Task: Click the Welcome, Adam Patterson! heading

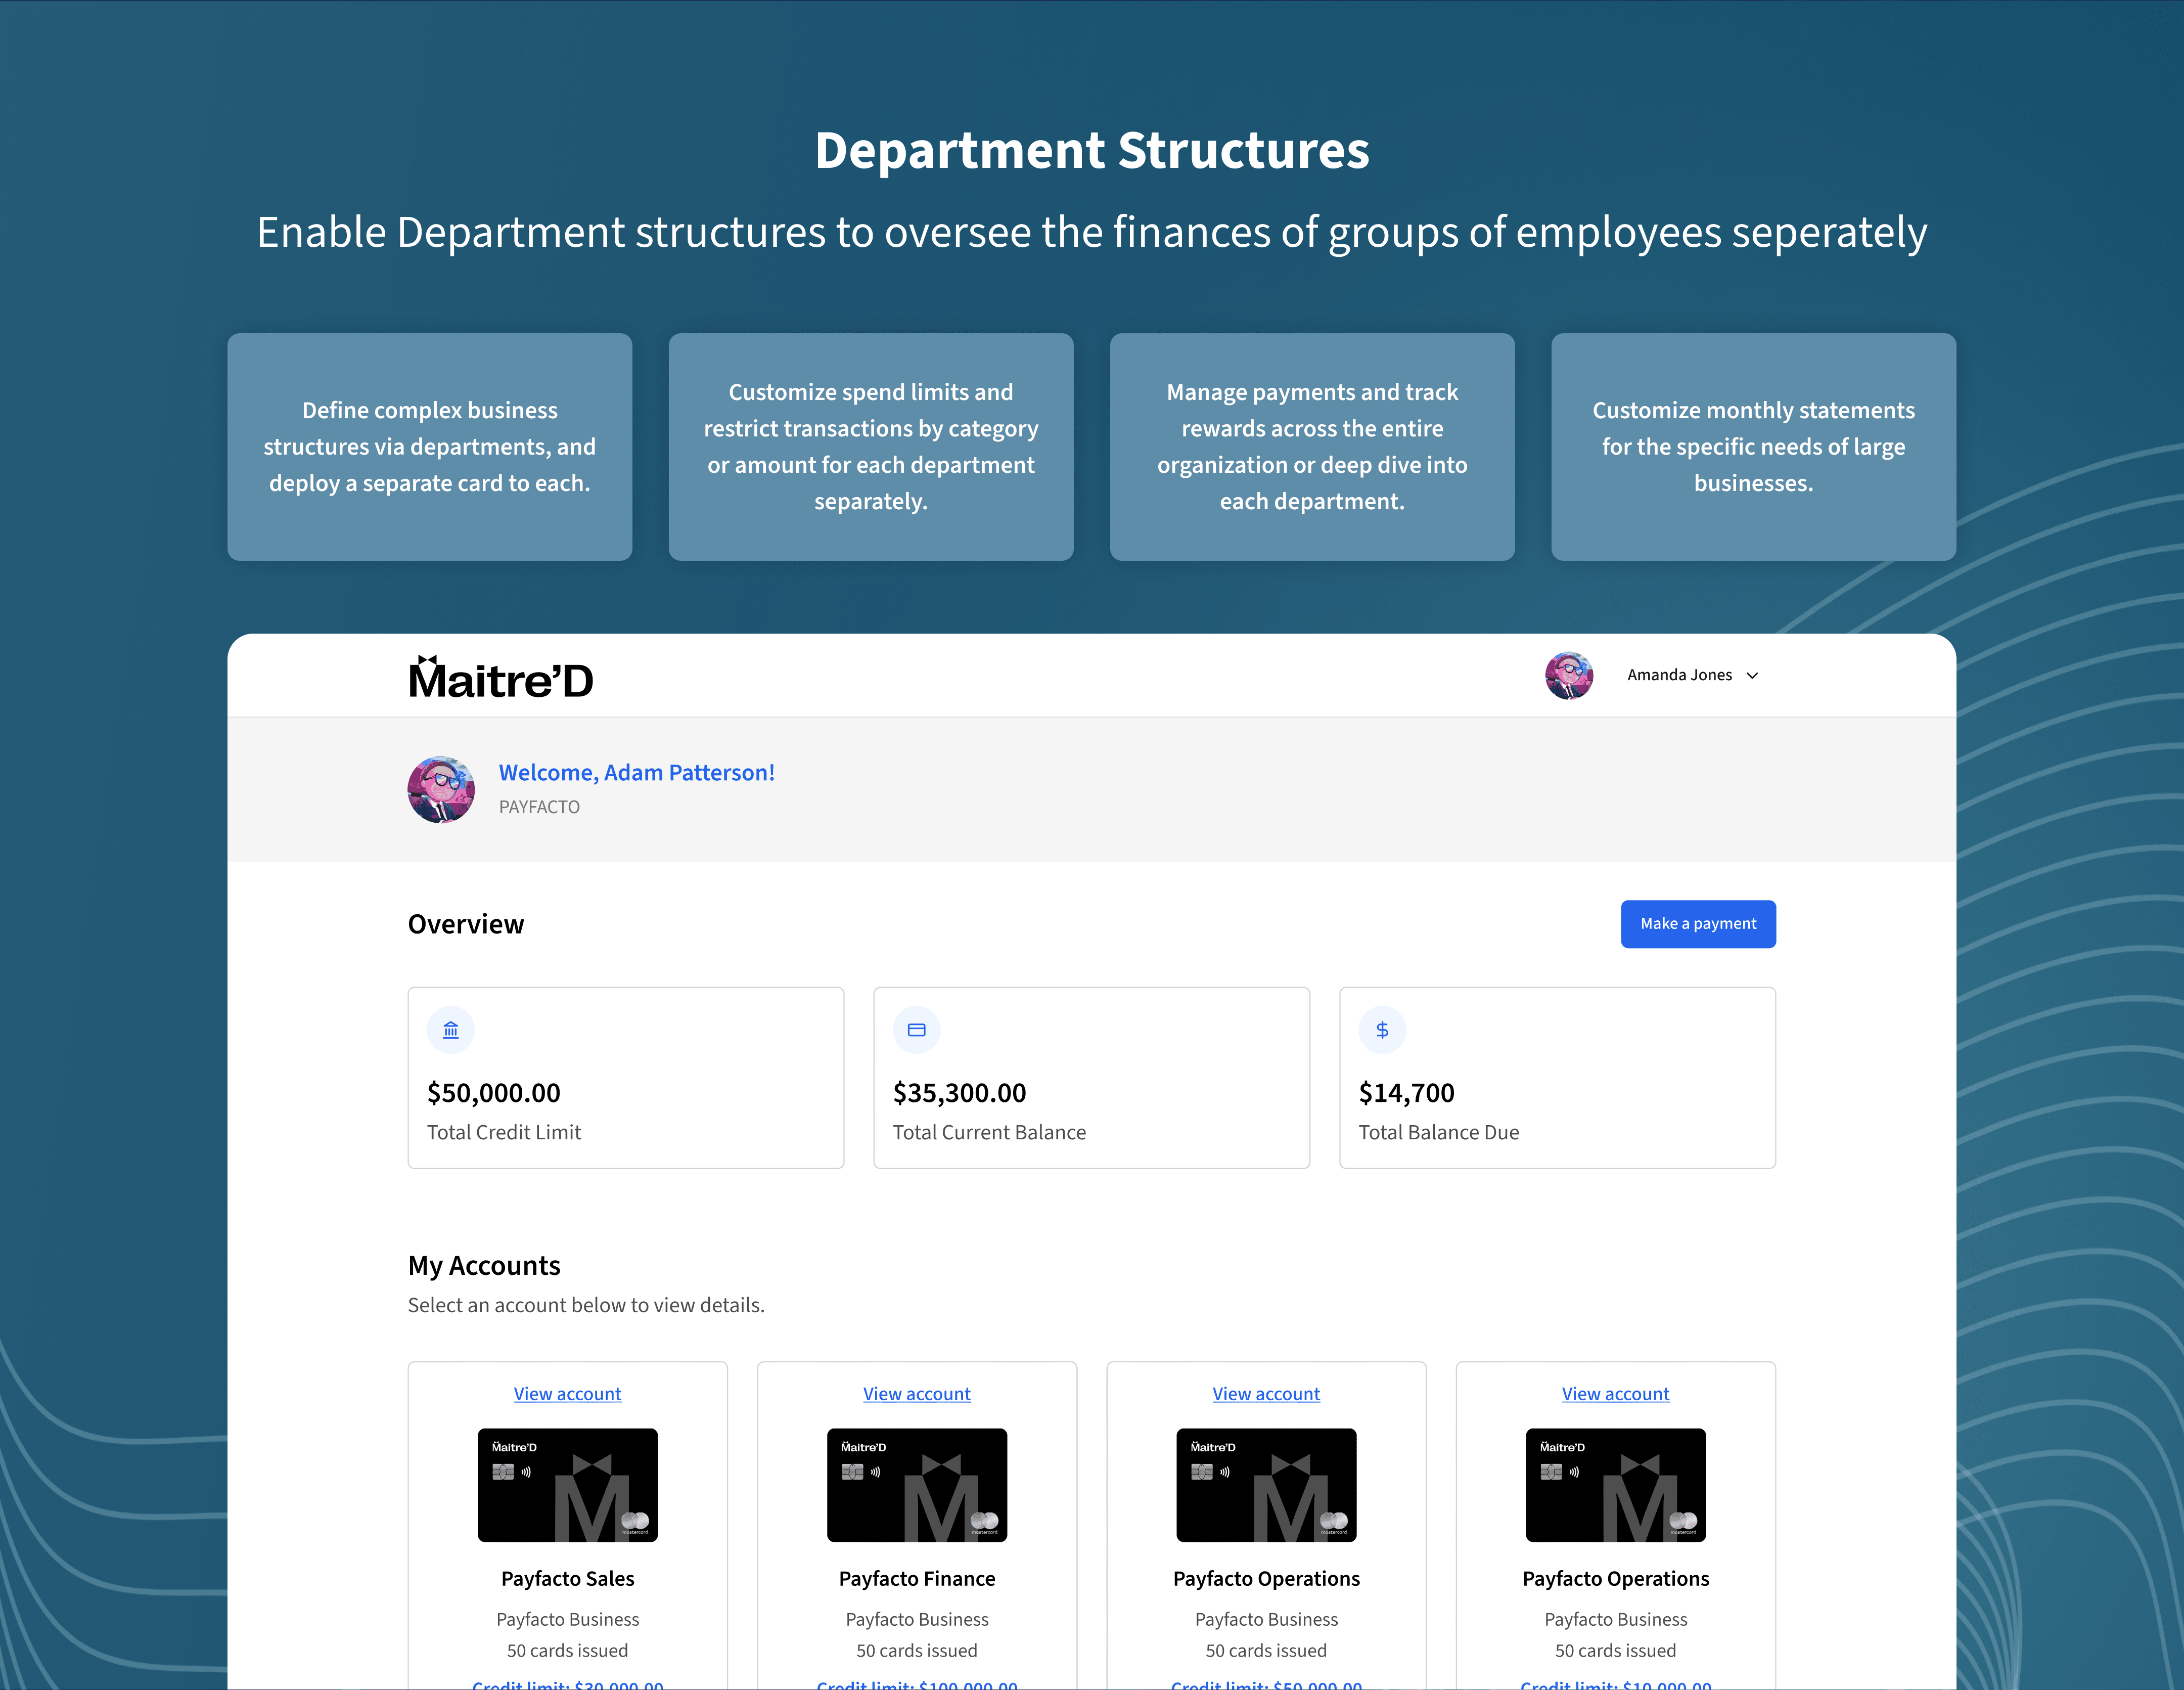Action: click(x=637, y=773)
